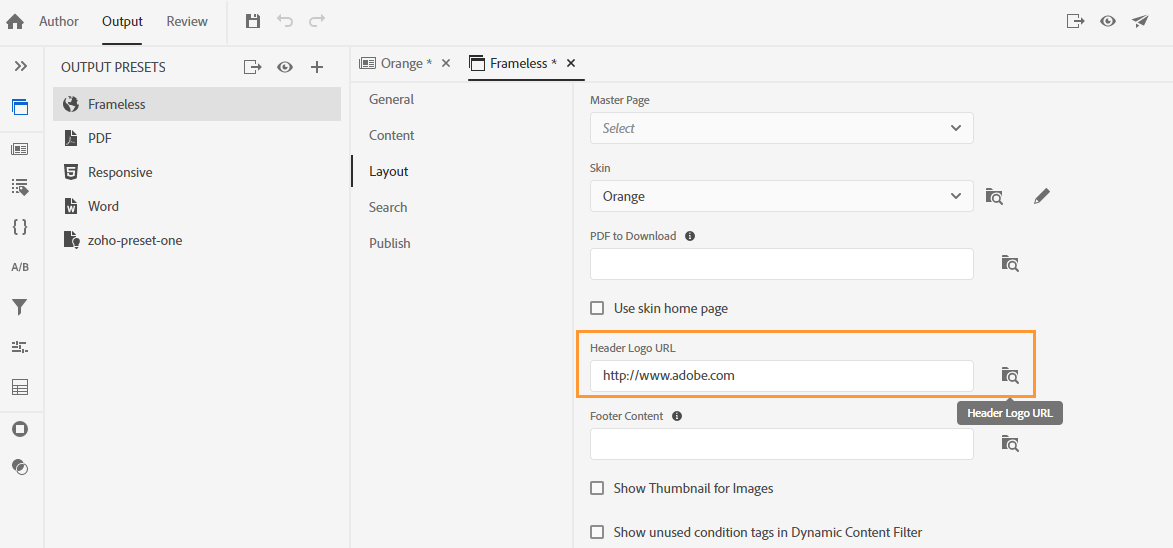Image resolution: width=1173 pixels, height=548 pixels.
Task: Check Show unused condition tags option
Action: pyautogui.click(x=597, y=532)
